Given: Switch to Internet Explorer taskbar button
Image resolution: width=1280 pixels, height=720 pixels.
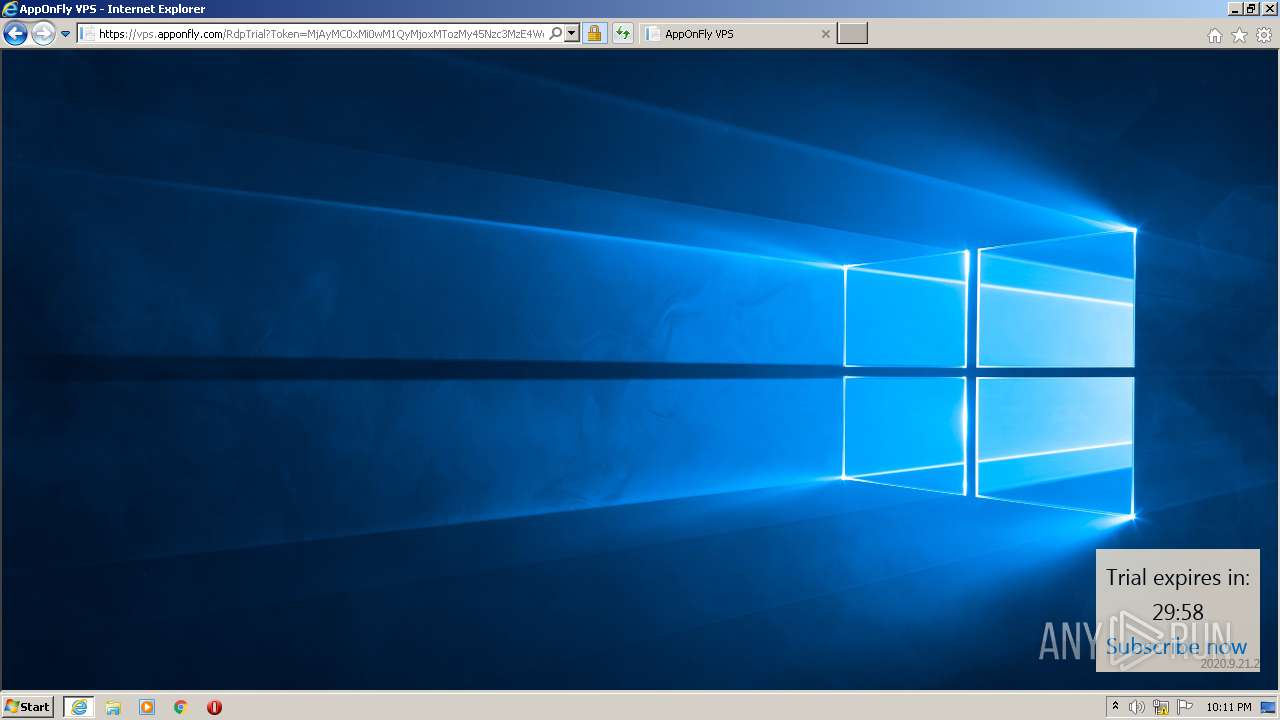Looking at the screenshot, I should [79, 707].
